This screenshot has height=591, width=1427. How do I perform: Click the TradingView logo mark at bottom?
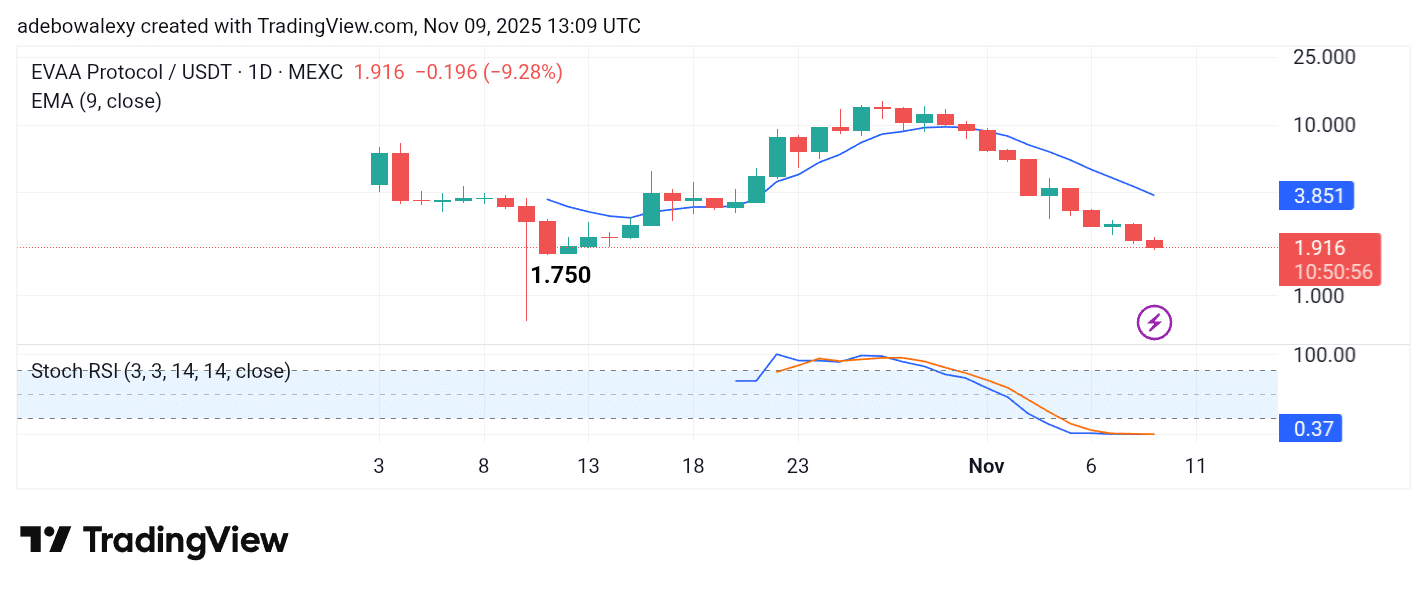coord(46,540)
